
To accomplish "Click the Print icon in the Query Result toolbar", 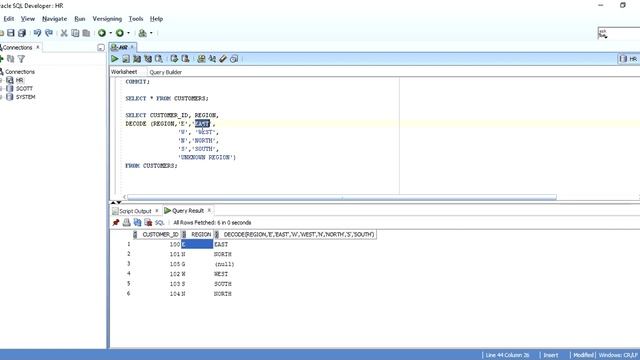I will (127, 222).
